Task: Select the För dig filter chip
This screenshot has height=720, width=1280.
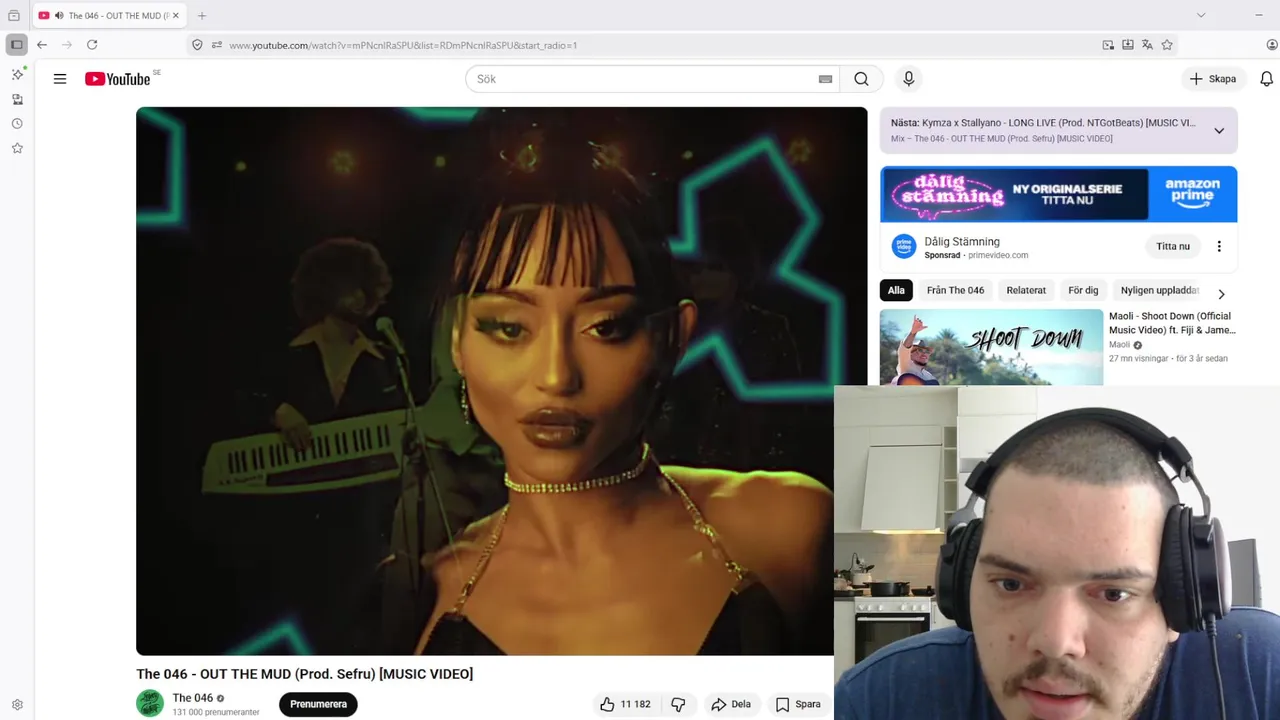Action: point(1083,290)
